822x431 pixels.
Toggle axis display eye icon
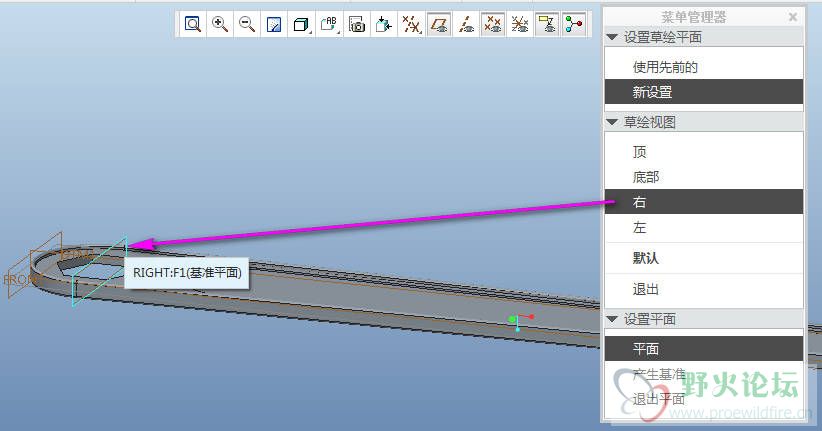(x=466, y=24)
